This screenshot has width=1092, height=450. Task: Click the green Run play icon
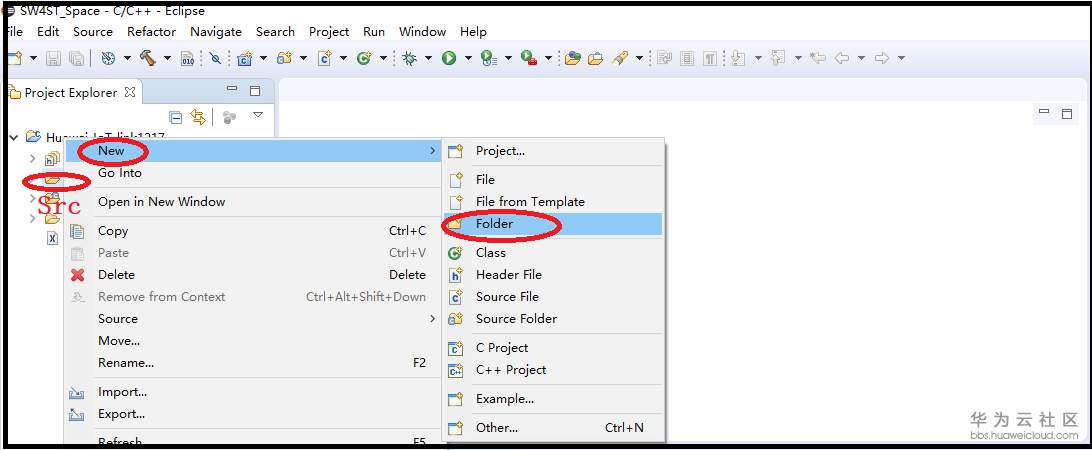tap(449, 59)
